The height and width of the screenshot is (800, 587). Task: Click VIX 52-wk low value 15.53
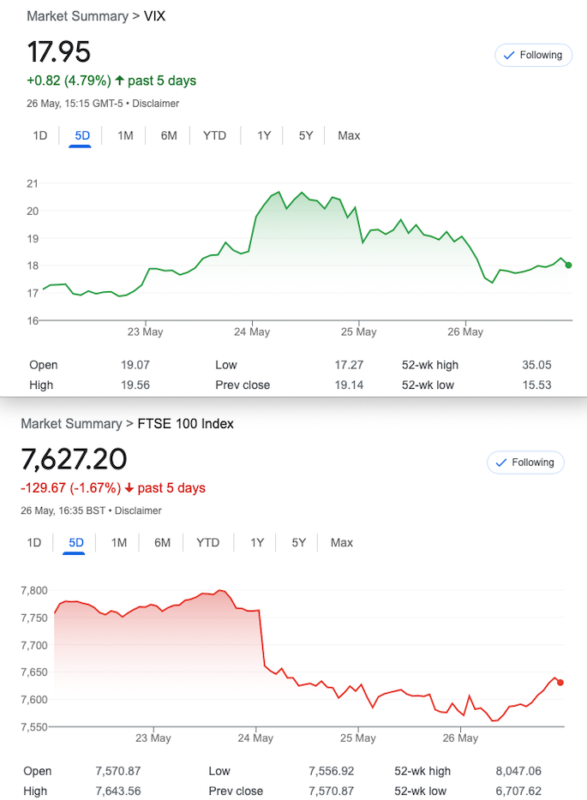click(x=537, y=385)
